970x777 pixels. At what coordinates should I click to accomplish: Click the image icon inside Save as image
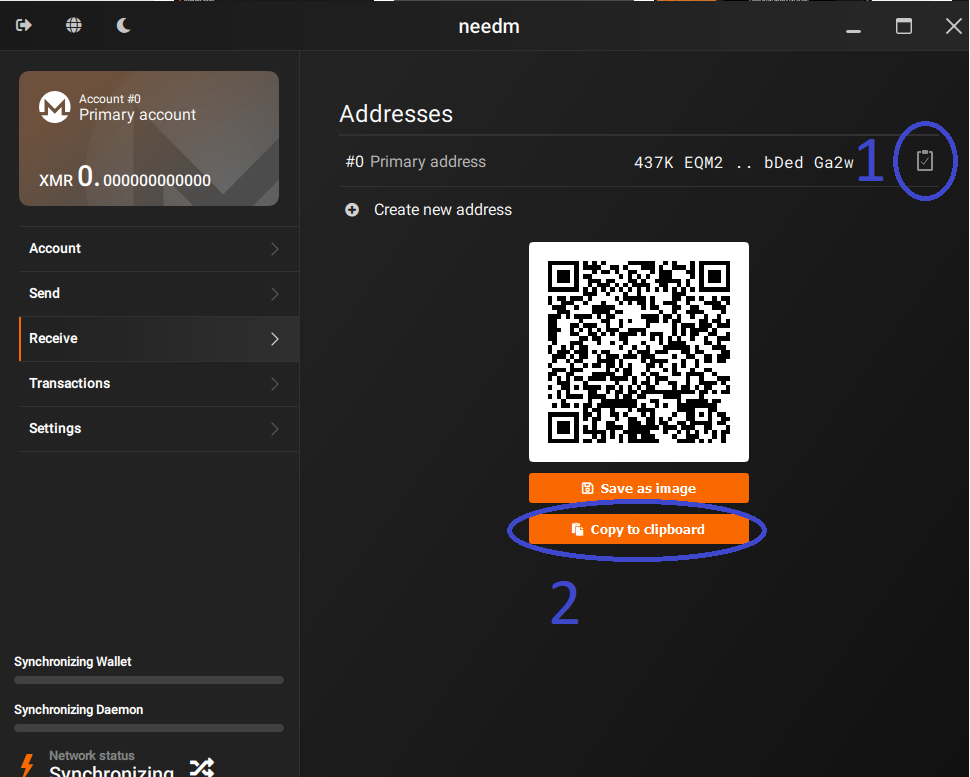[586, 487]
